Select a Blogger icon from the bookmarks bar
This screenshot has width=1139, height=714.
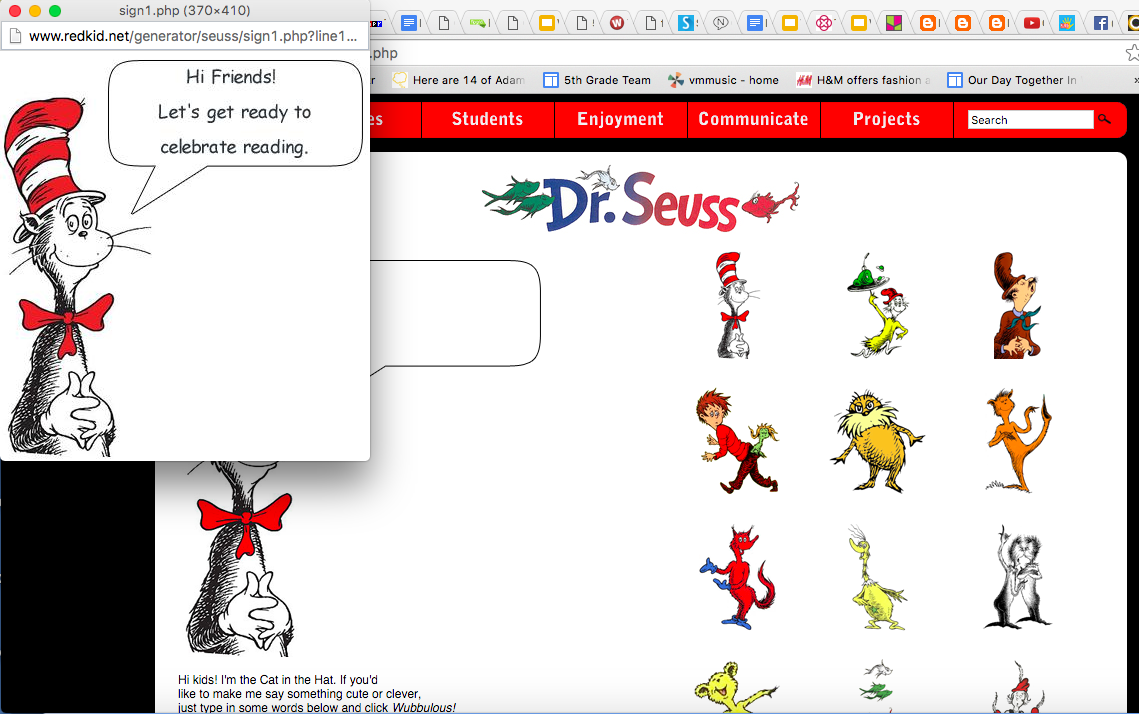click(x=930, y=22)
